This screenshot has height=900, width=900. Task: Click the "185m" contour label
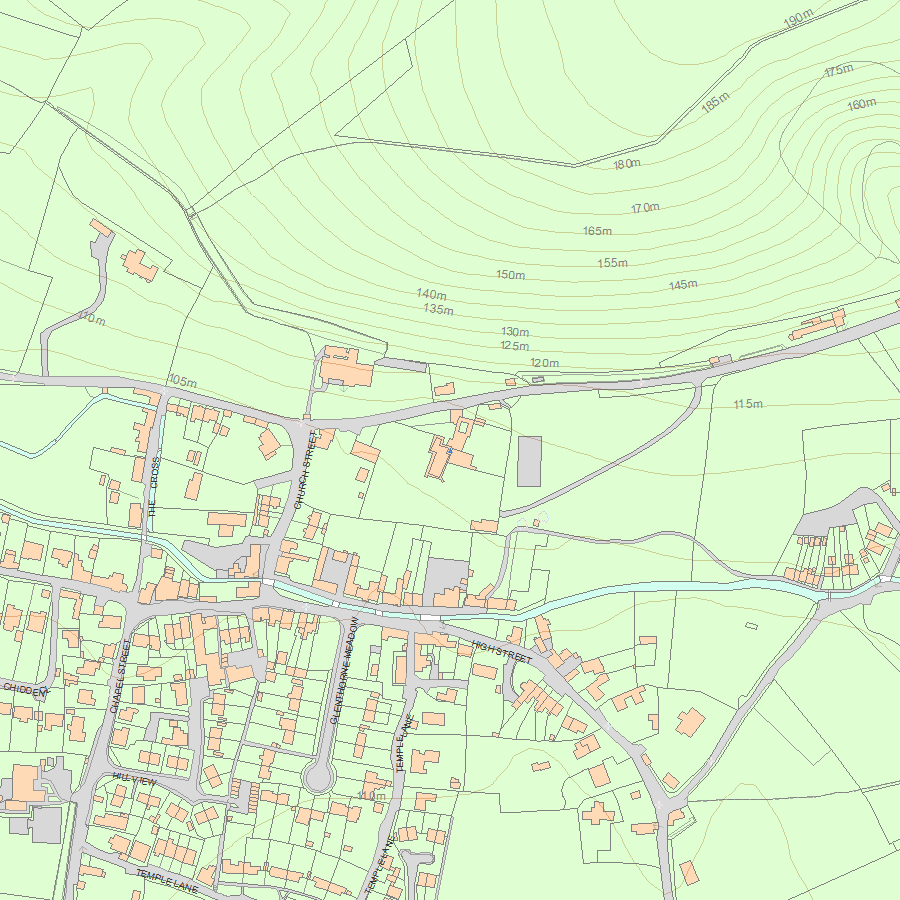click(715, 102)
